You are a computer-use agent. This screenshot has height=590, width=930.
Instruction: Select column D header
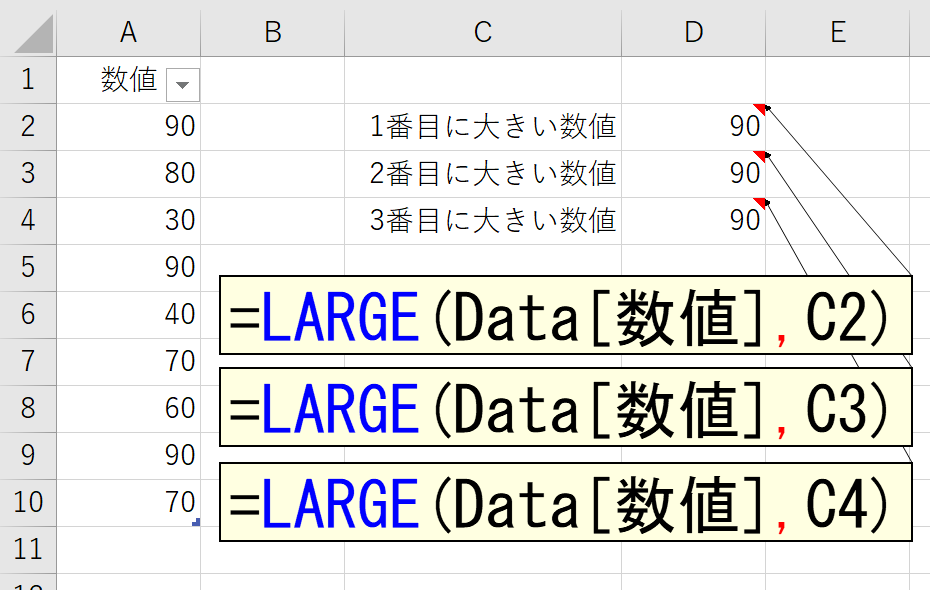[693, 32]
